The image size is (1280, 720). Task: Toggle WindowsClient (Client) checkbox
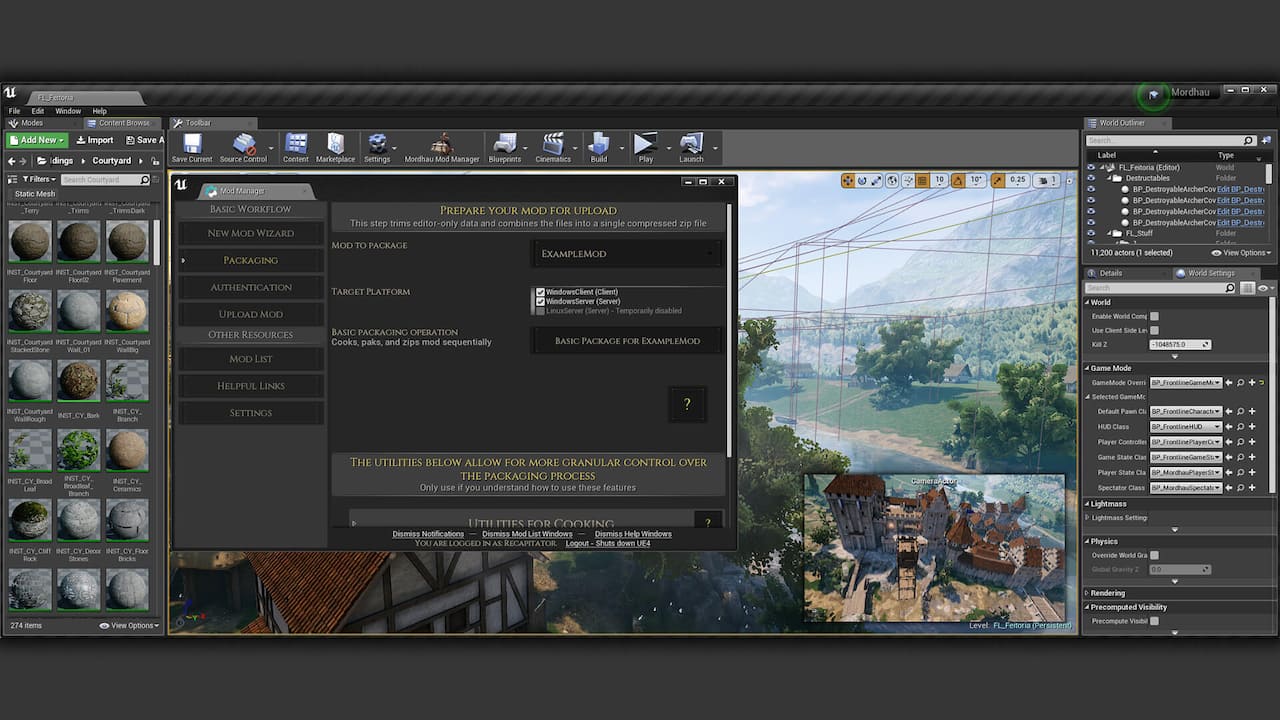click(540, 292)
